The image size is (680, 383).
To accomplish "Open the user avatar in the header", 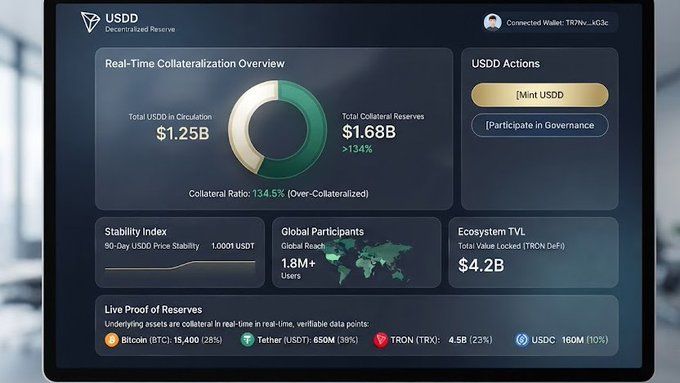I will pyautogui.click(x=492, y=22).
